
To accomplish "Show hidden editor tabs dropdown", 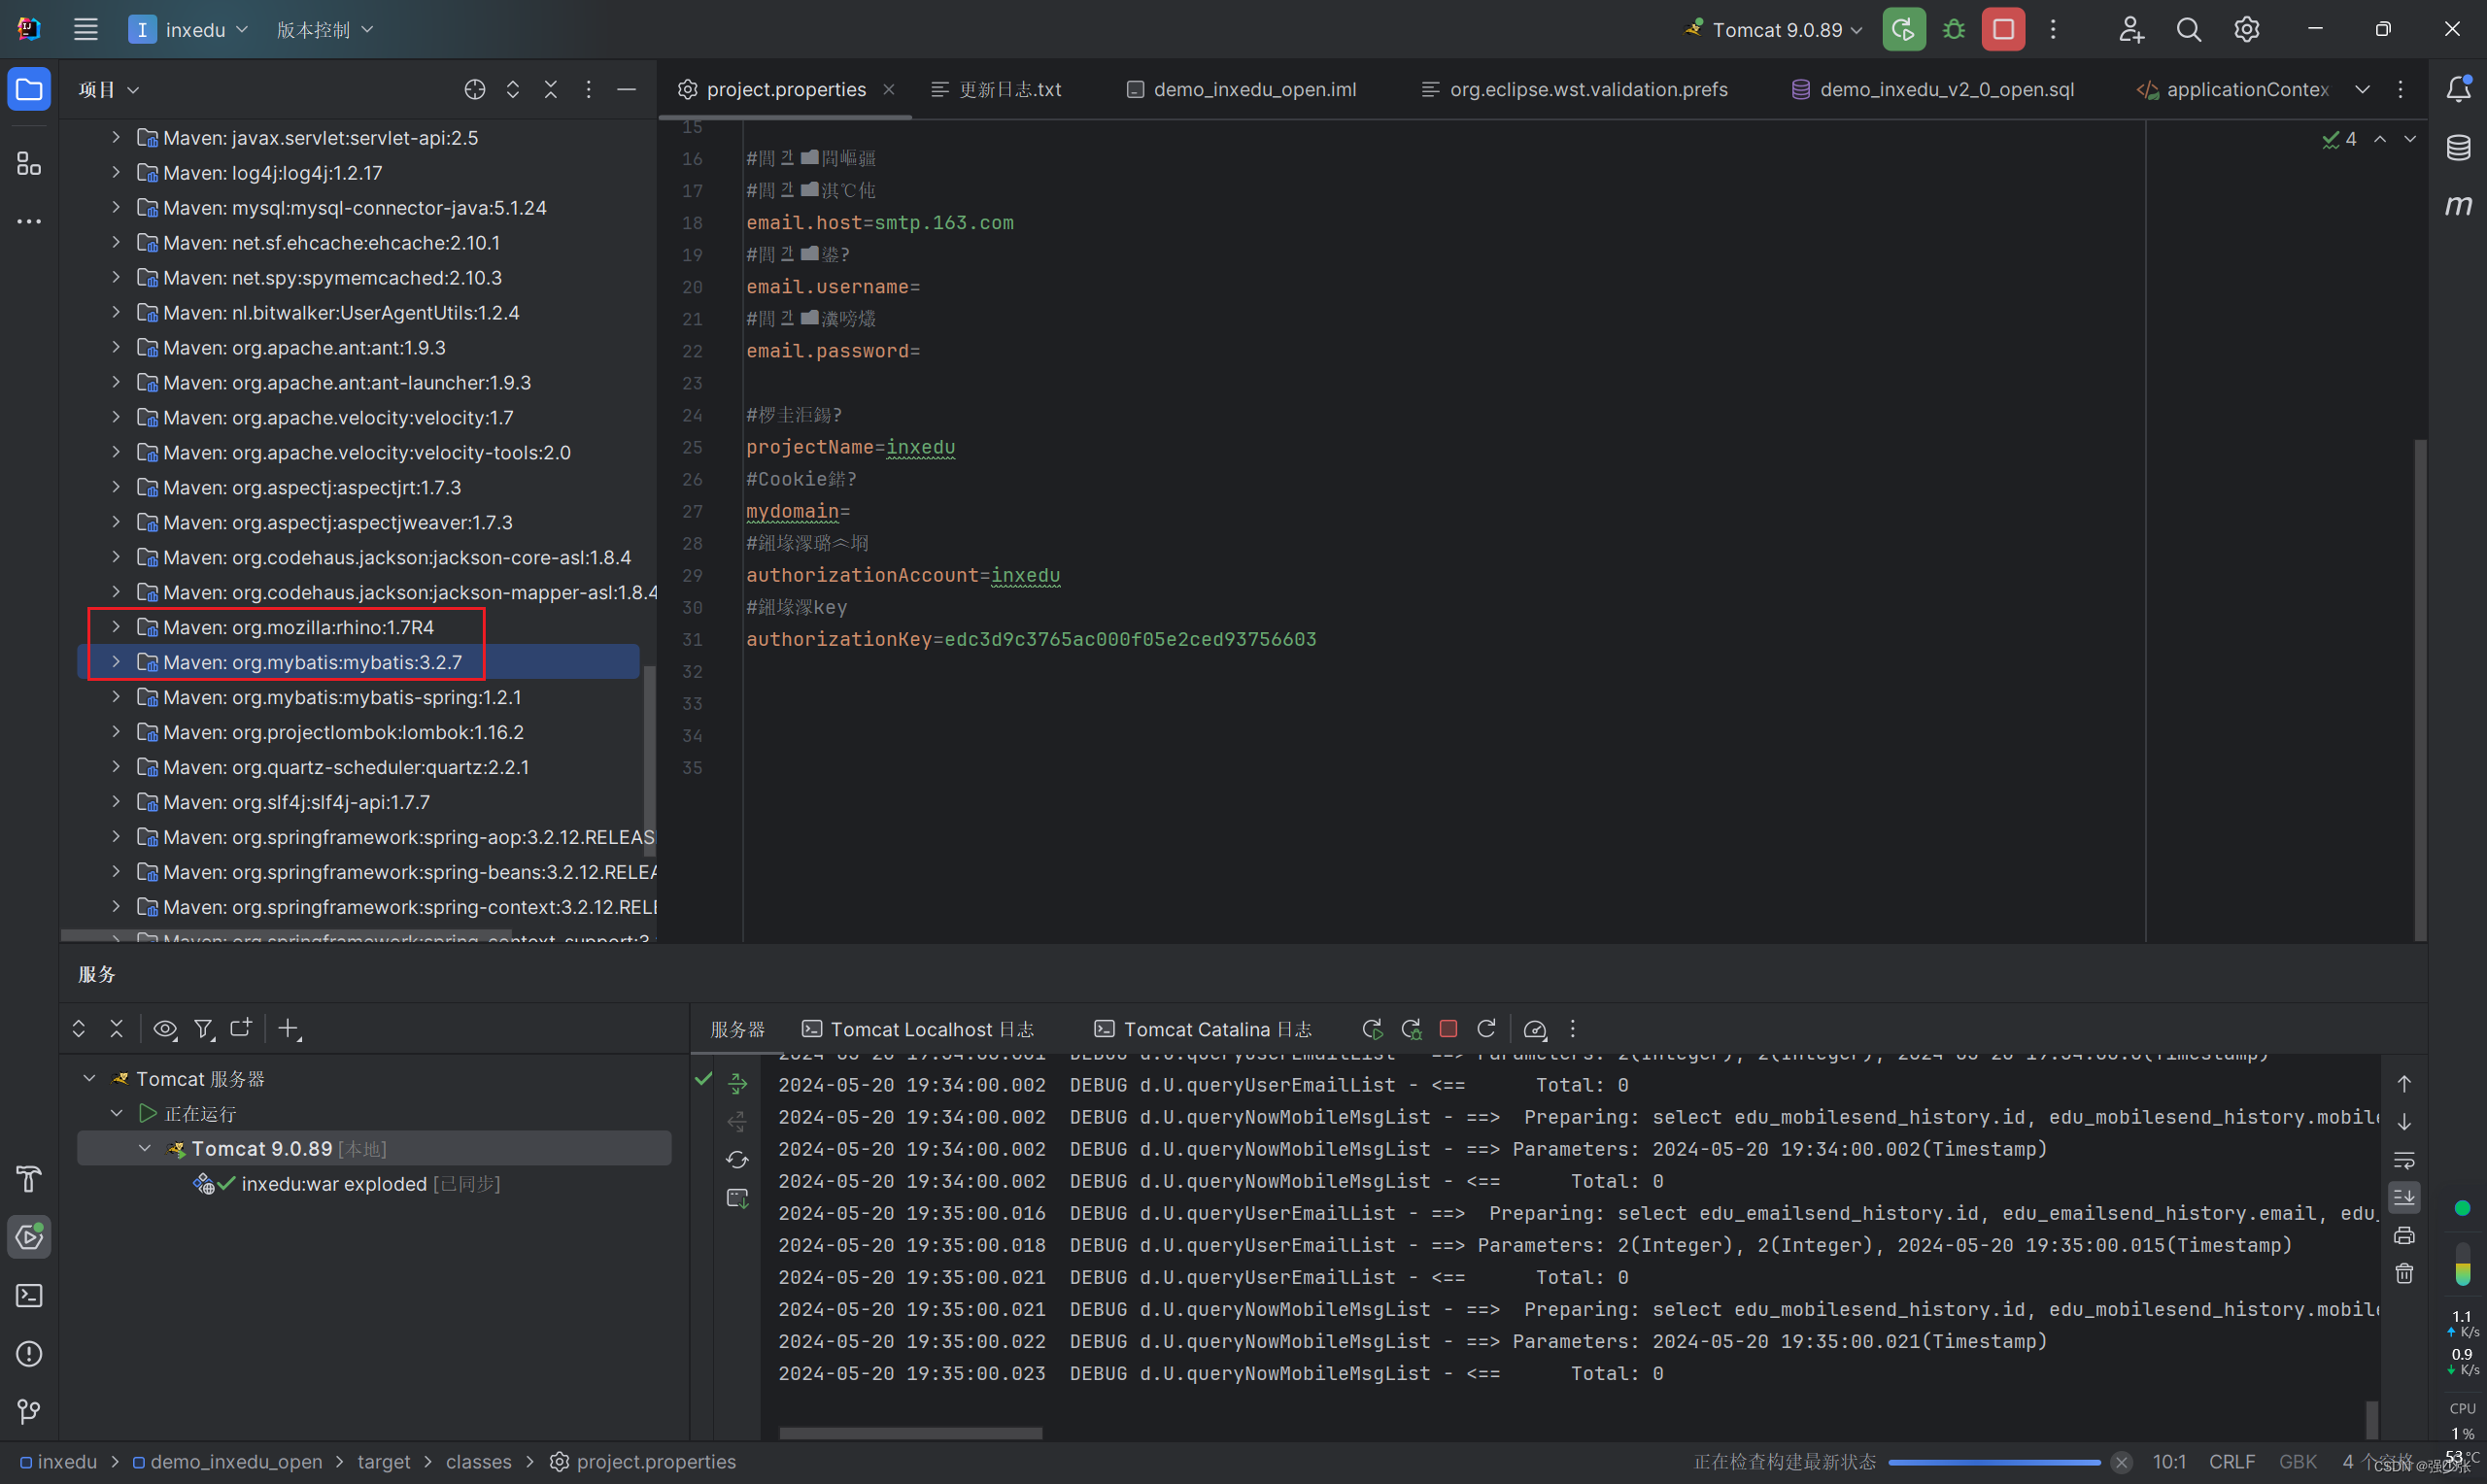I will pyautogui.click(x=2362, y=90).
